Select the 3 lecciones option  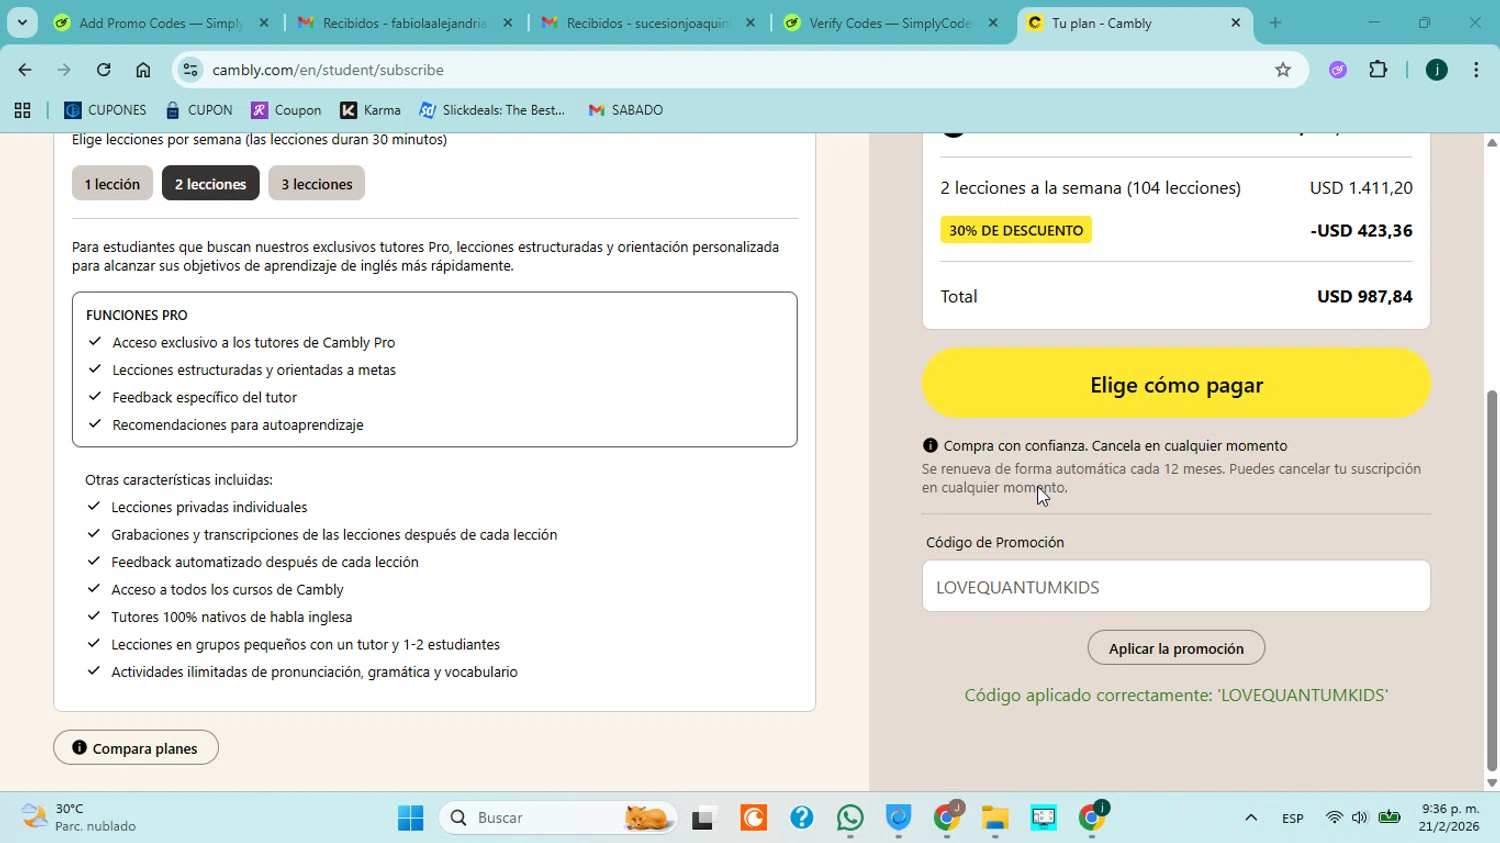click(x=316, y=184)
